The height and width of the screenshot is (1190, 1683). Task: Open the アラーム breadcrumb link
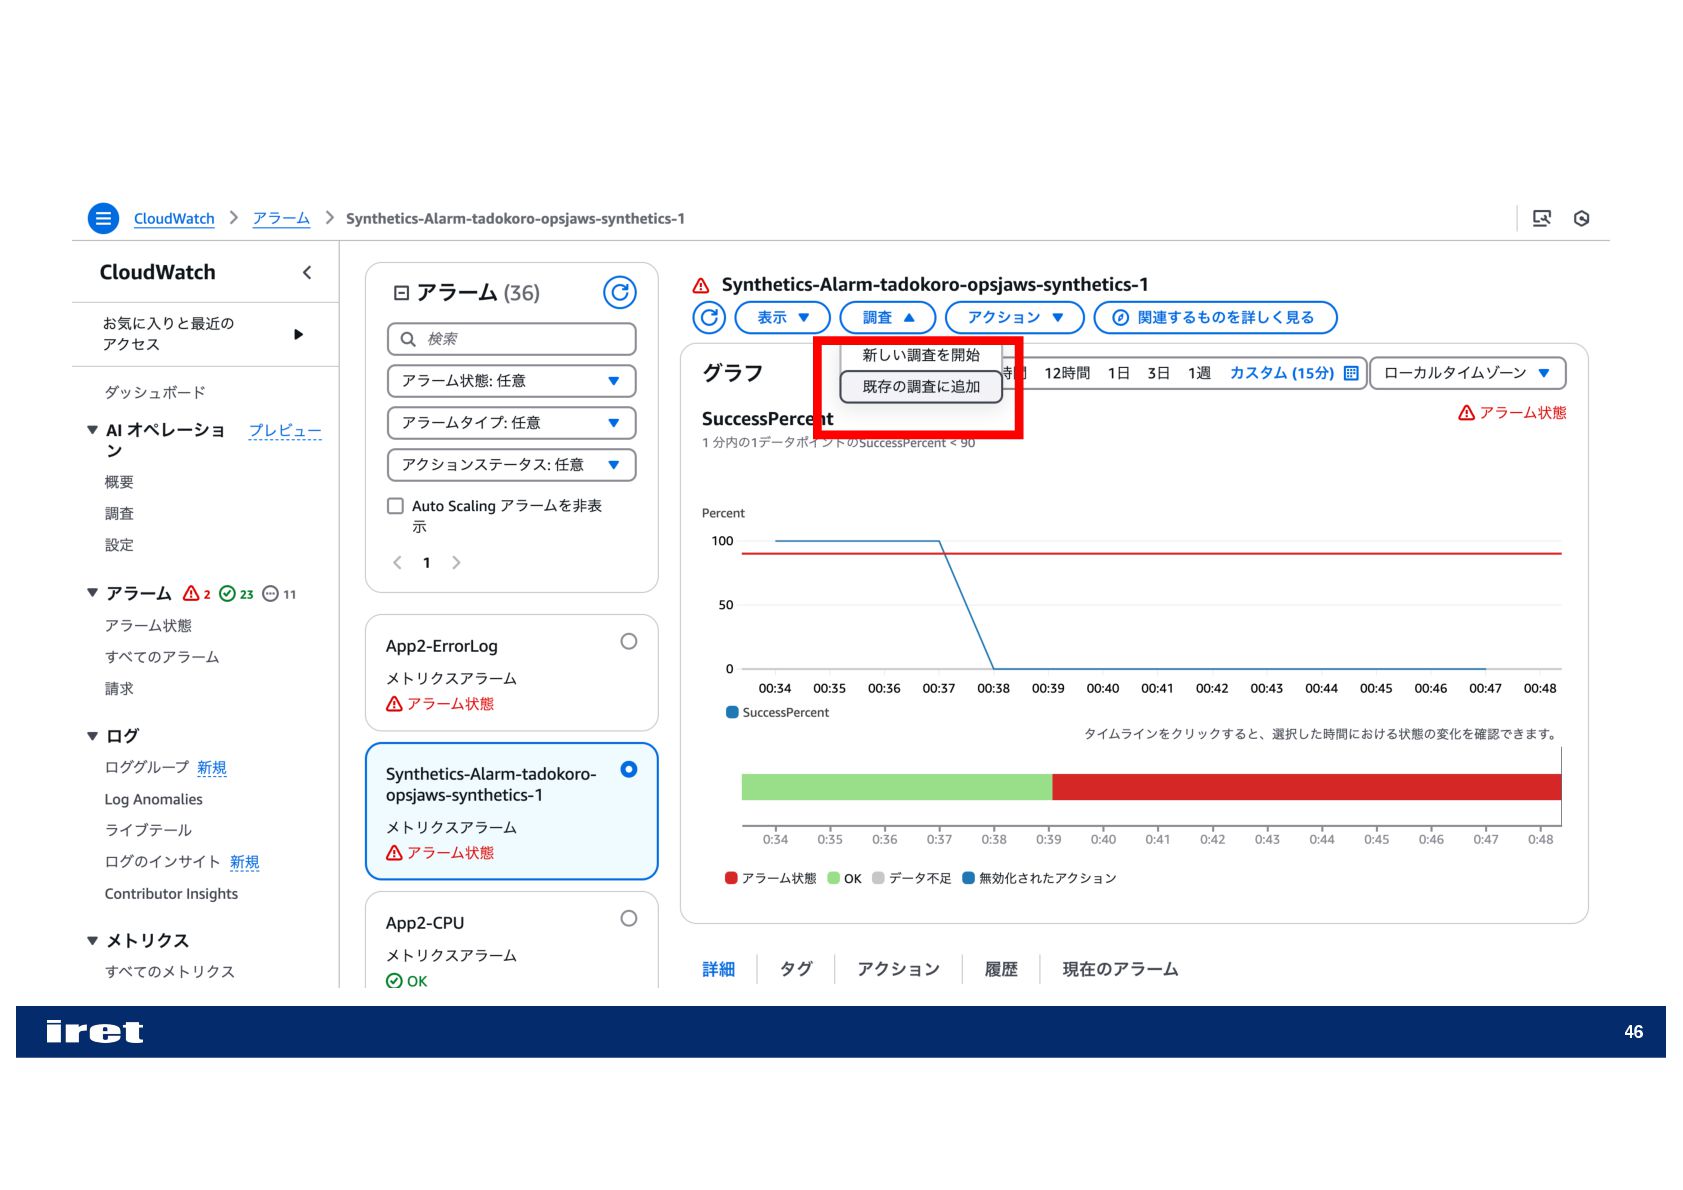[281, 218]
